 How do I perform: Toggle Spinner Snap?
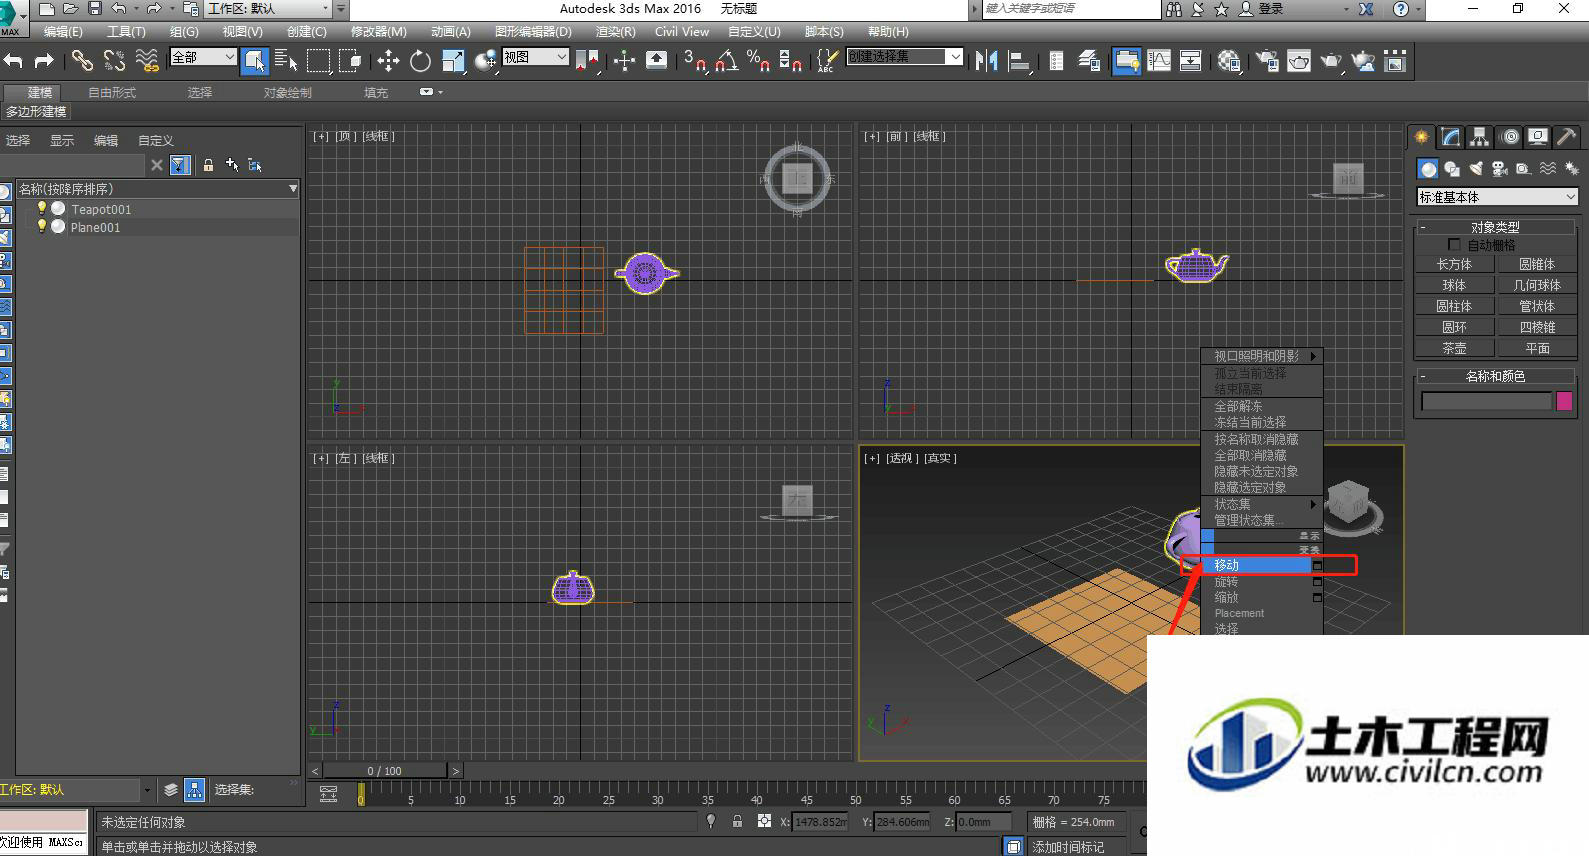791,61
